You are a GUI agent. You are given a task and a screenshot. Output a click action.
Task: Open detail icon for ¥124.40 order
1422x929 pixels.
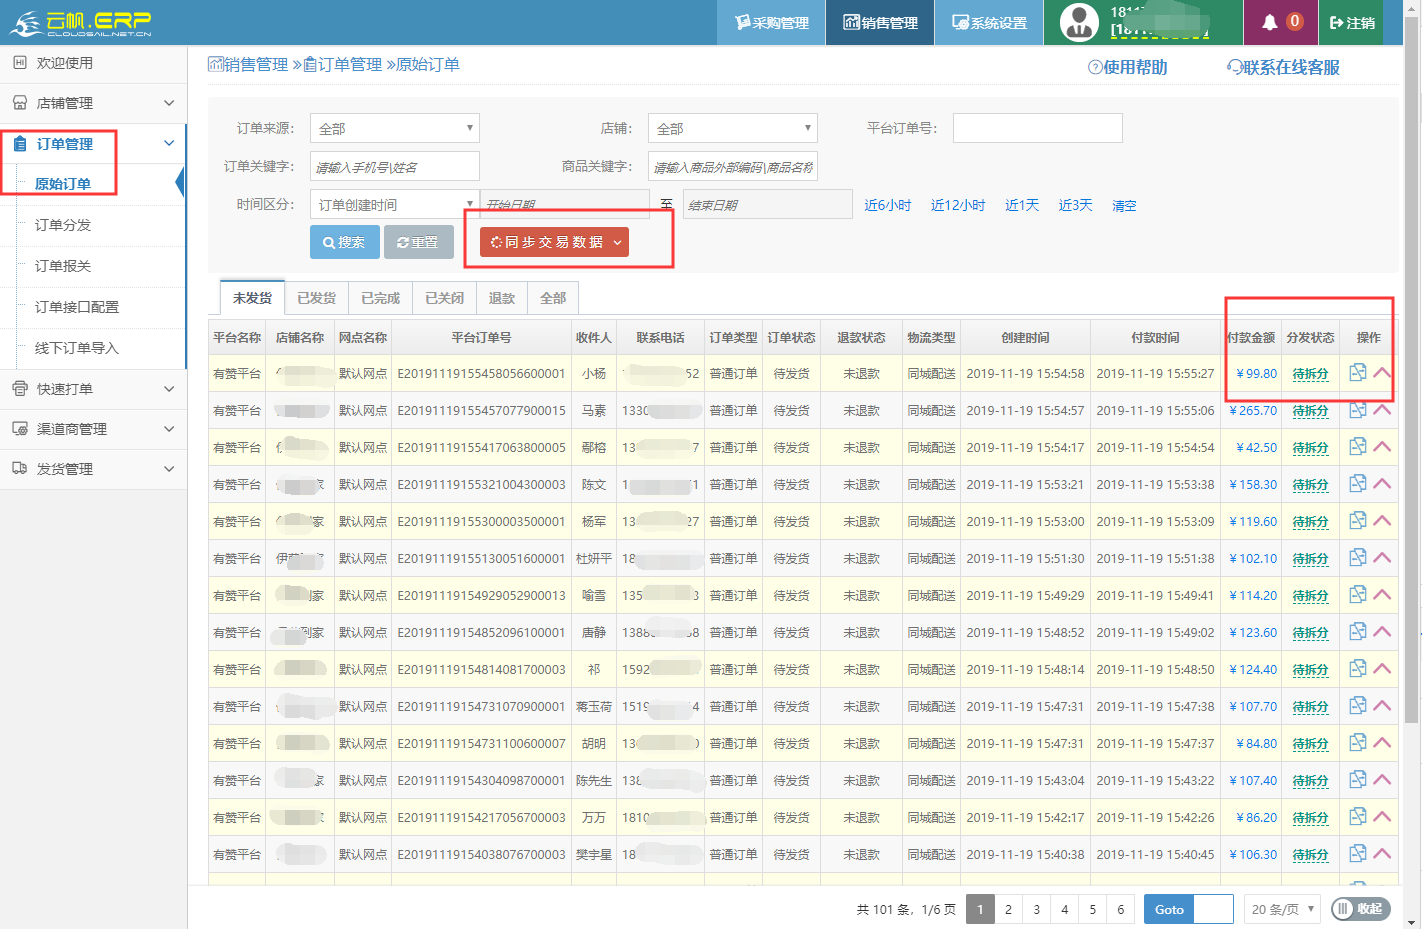[1358, 668]
